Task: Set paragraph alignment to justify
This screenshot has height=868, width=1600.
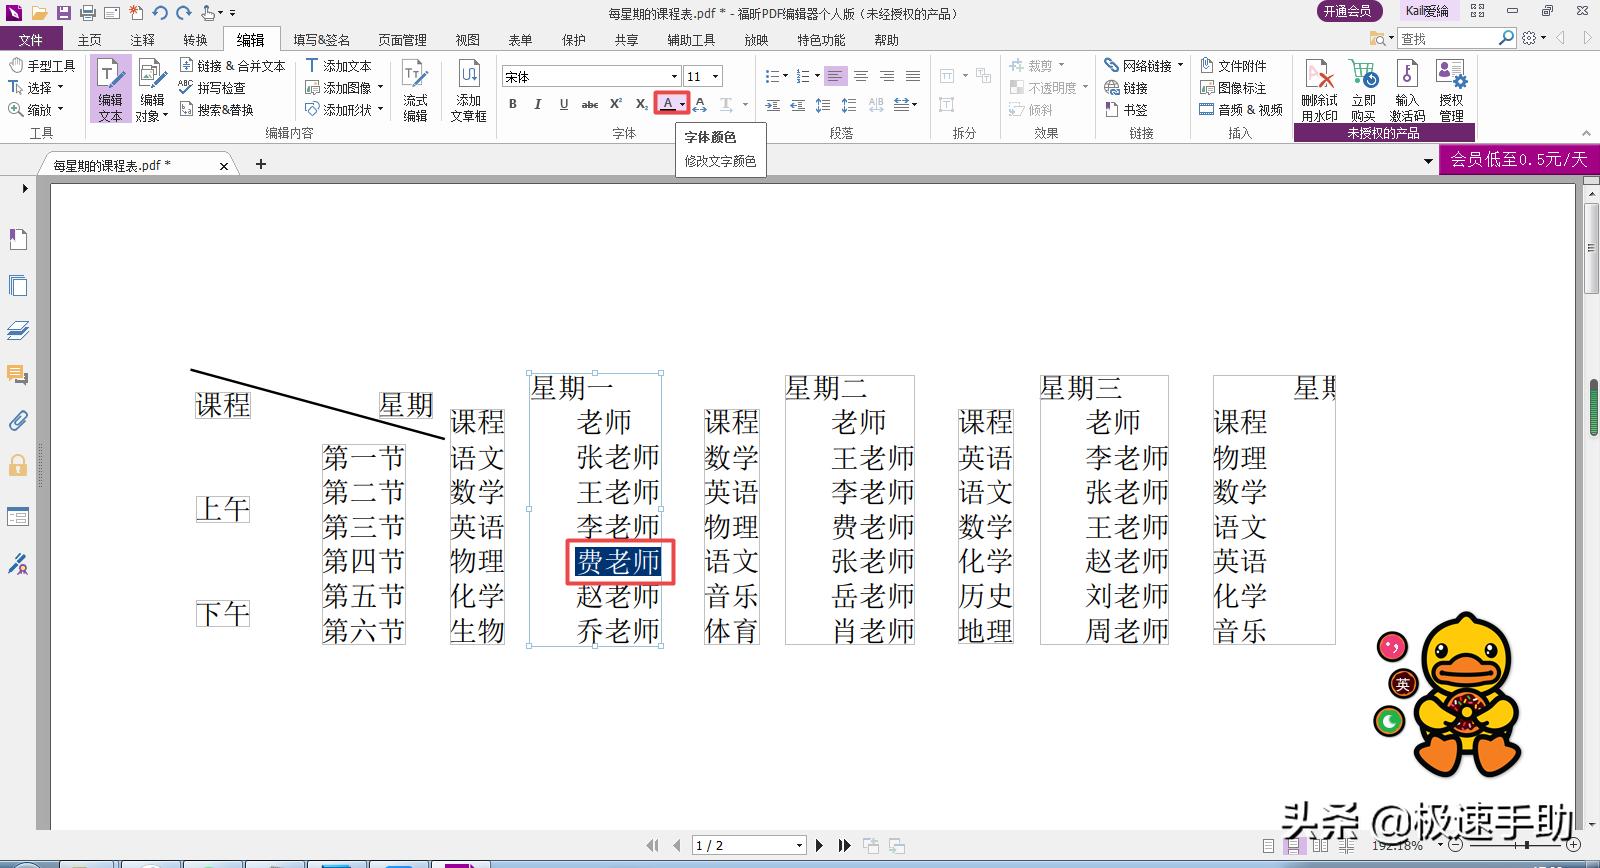Action: click(913, 76)
